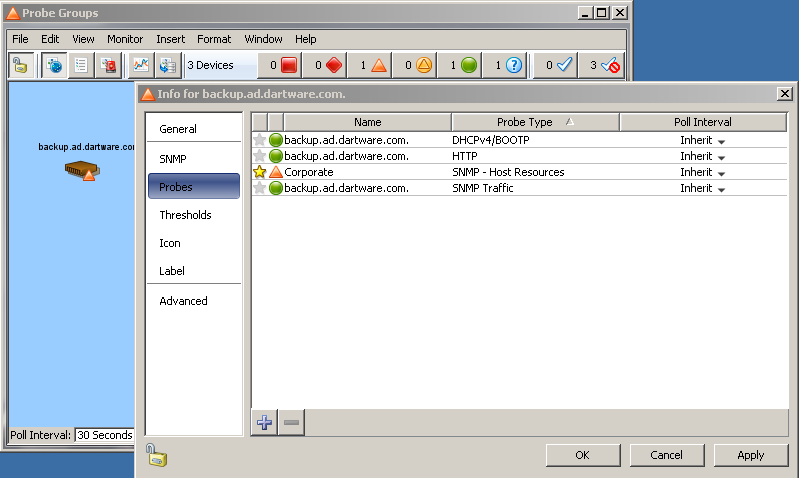Select the map view globe icon
The width and height of the screenshot is (799, 478).
[55, 65]
